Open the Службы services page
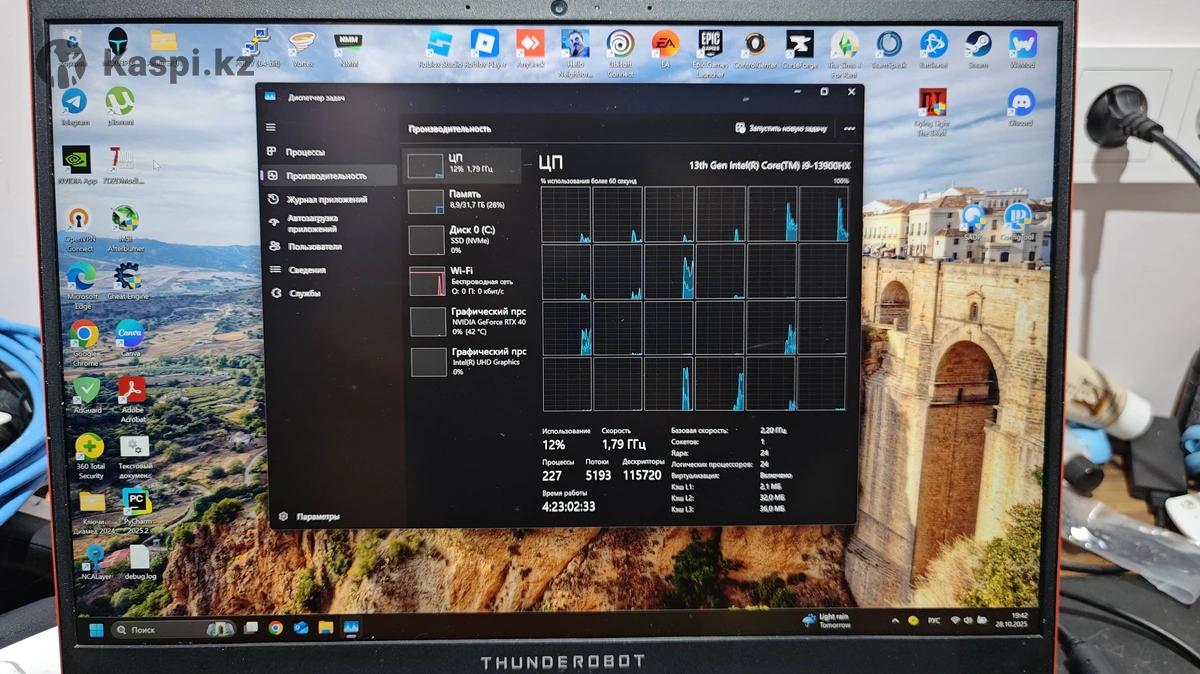The image size is (1200, 674). pos(304,293)
